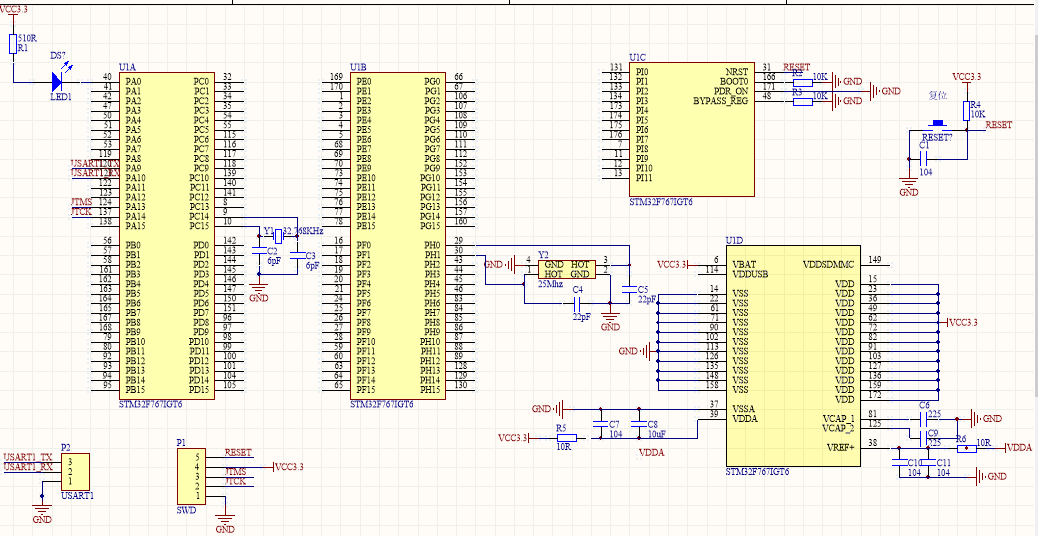Click the GND symbol below P1 SWD
The image size is (1038, 536).
[x=225, y=525]
